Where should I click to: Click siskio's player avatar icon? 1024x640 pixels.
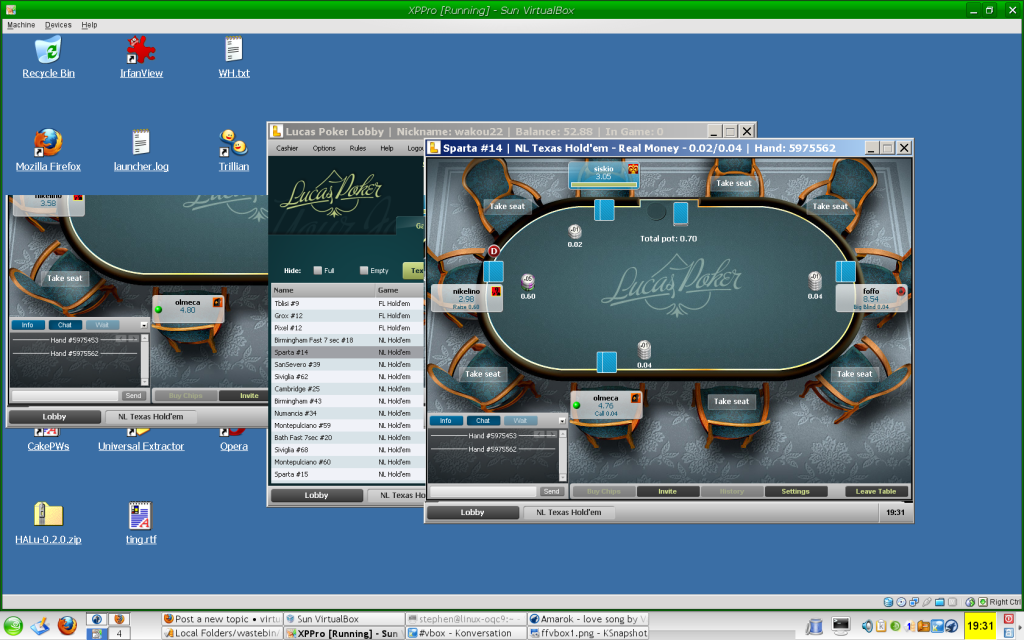(x=632, y=169)
